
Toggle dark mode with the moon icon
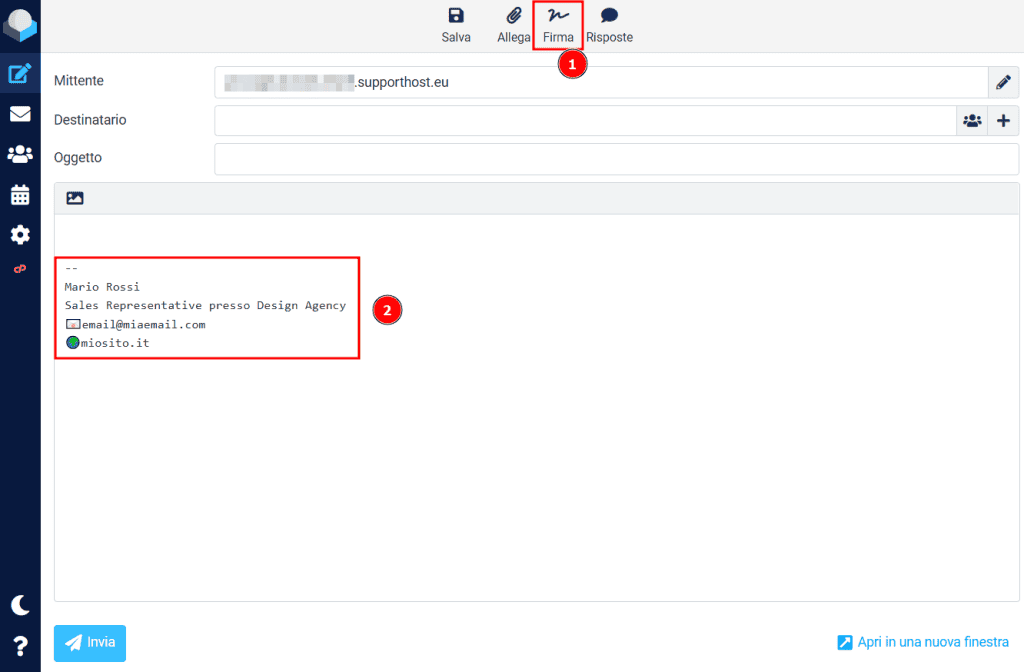click(20, 605)
